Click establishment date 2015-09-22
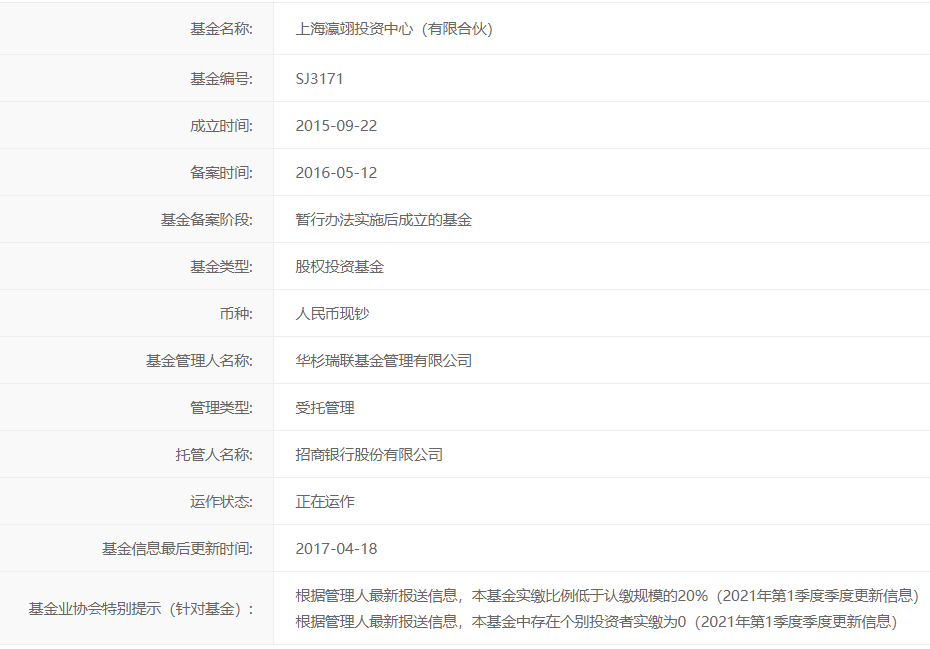The image size is (930, 649). click(x=336, y=126)
